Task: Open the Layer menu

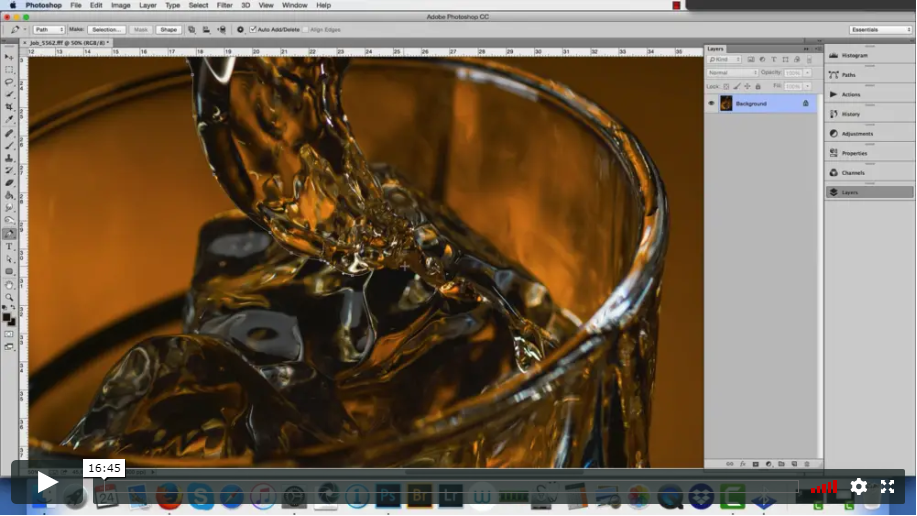Action: click(147, 5)
